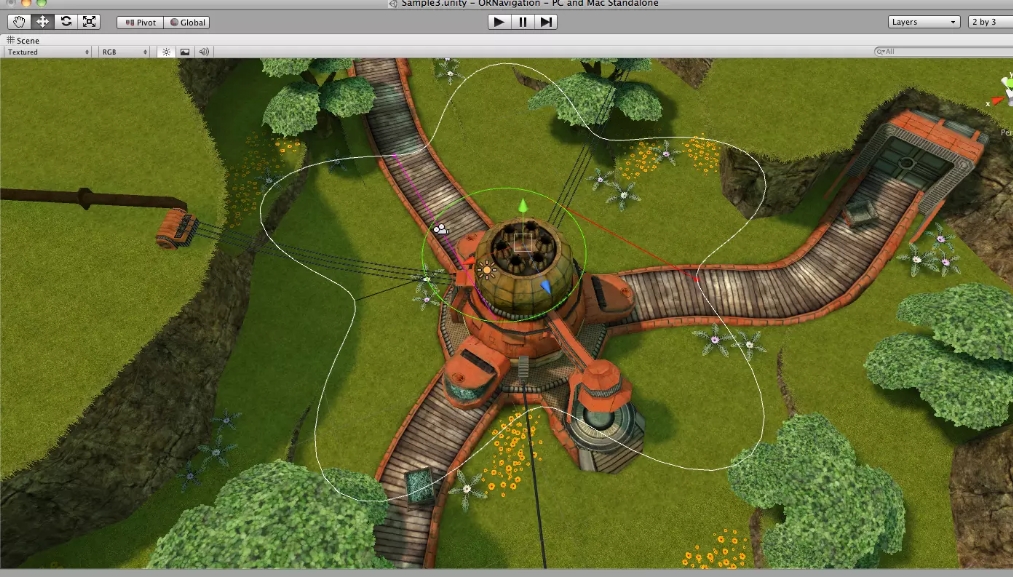This screenshot has width=1013, height=577.
Task: Select the Rotate tool
Action: [x=66, y=21]
